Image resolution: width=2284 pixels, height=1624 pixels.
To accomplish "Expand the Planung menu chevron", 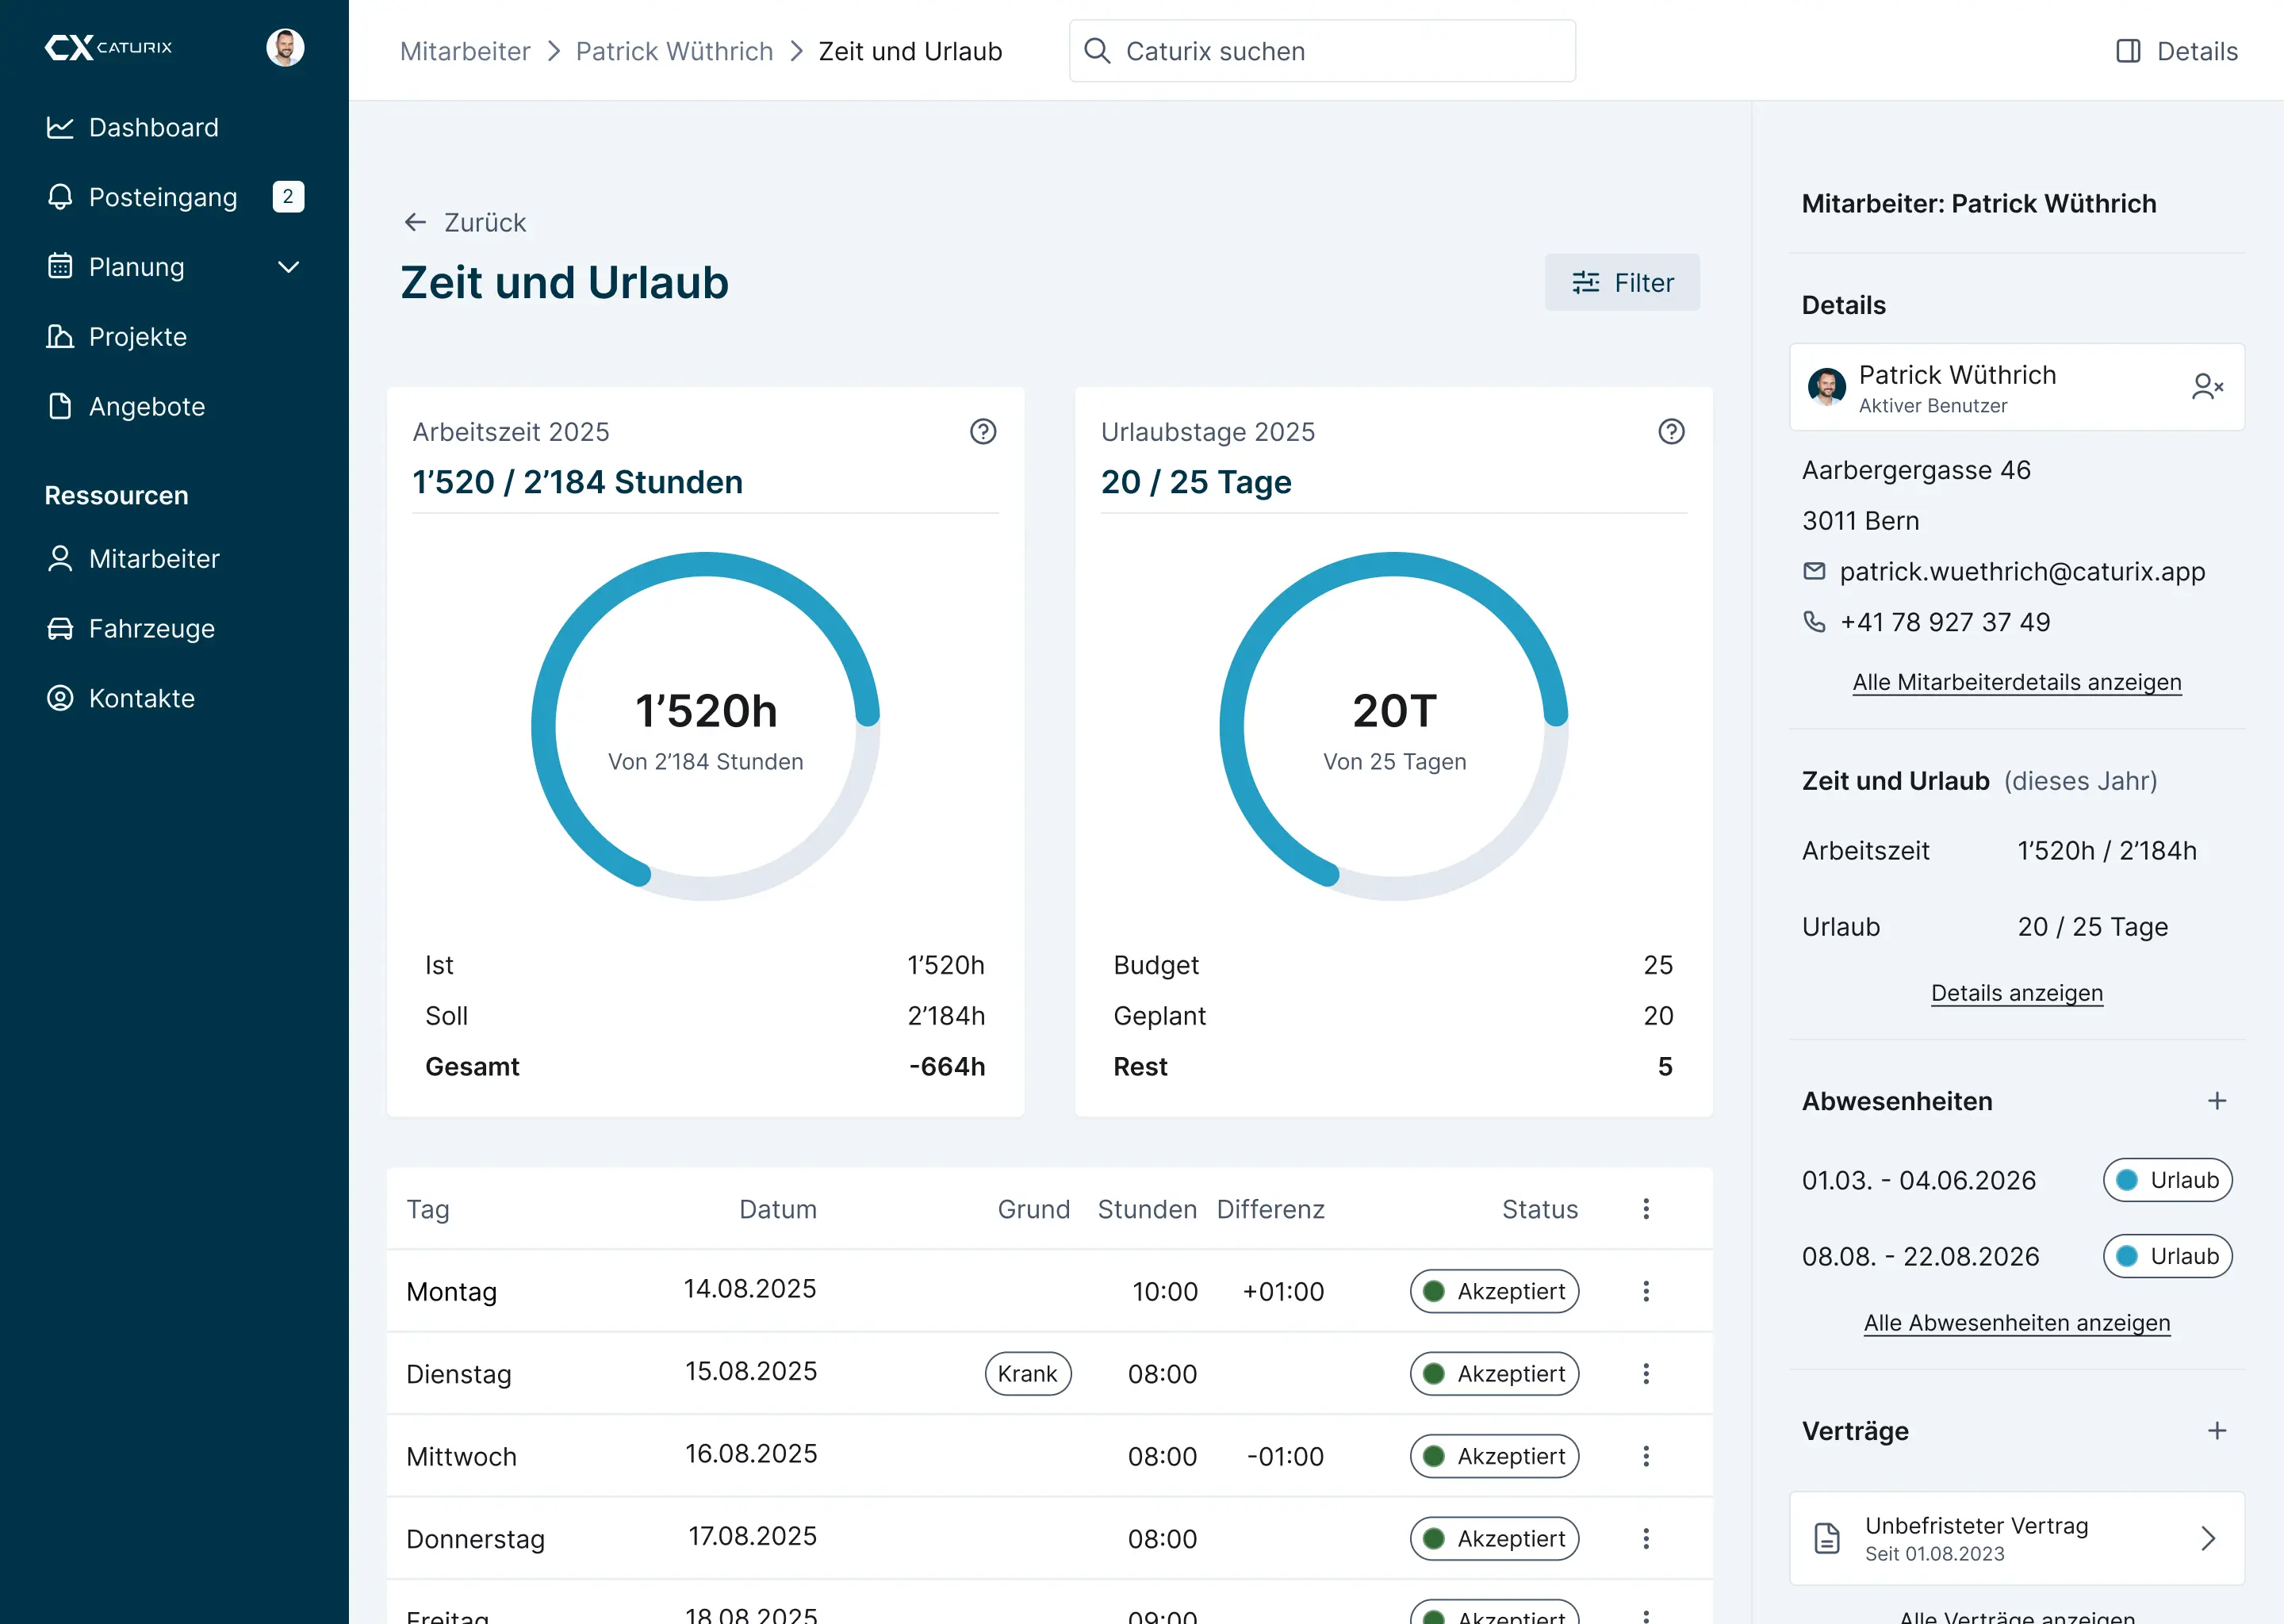I will coord(288,267).
